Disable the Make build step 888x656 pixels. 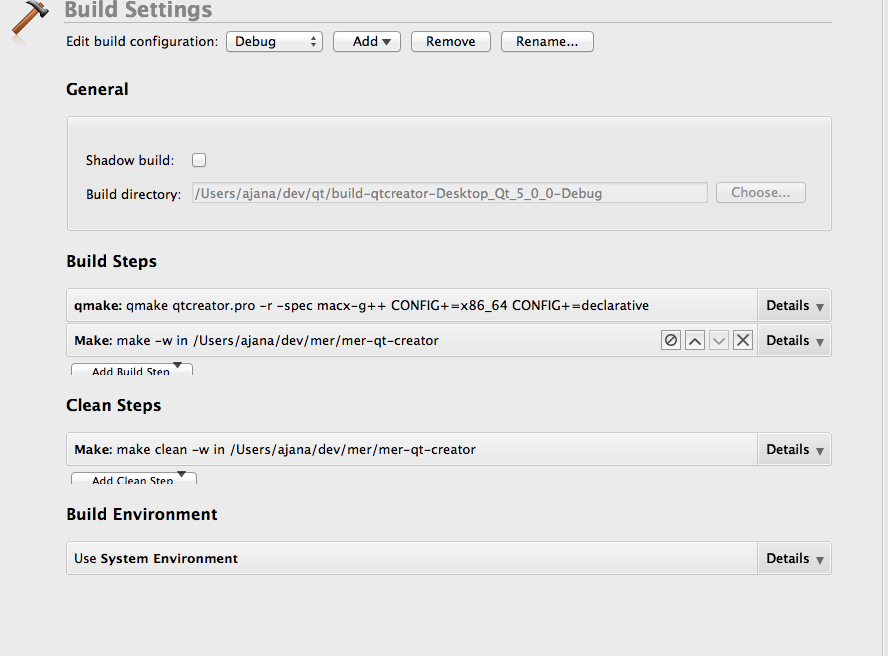click(x=671, y=340)
